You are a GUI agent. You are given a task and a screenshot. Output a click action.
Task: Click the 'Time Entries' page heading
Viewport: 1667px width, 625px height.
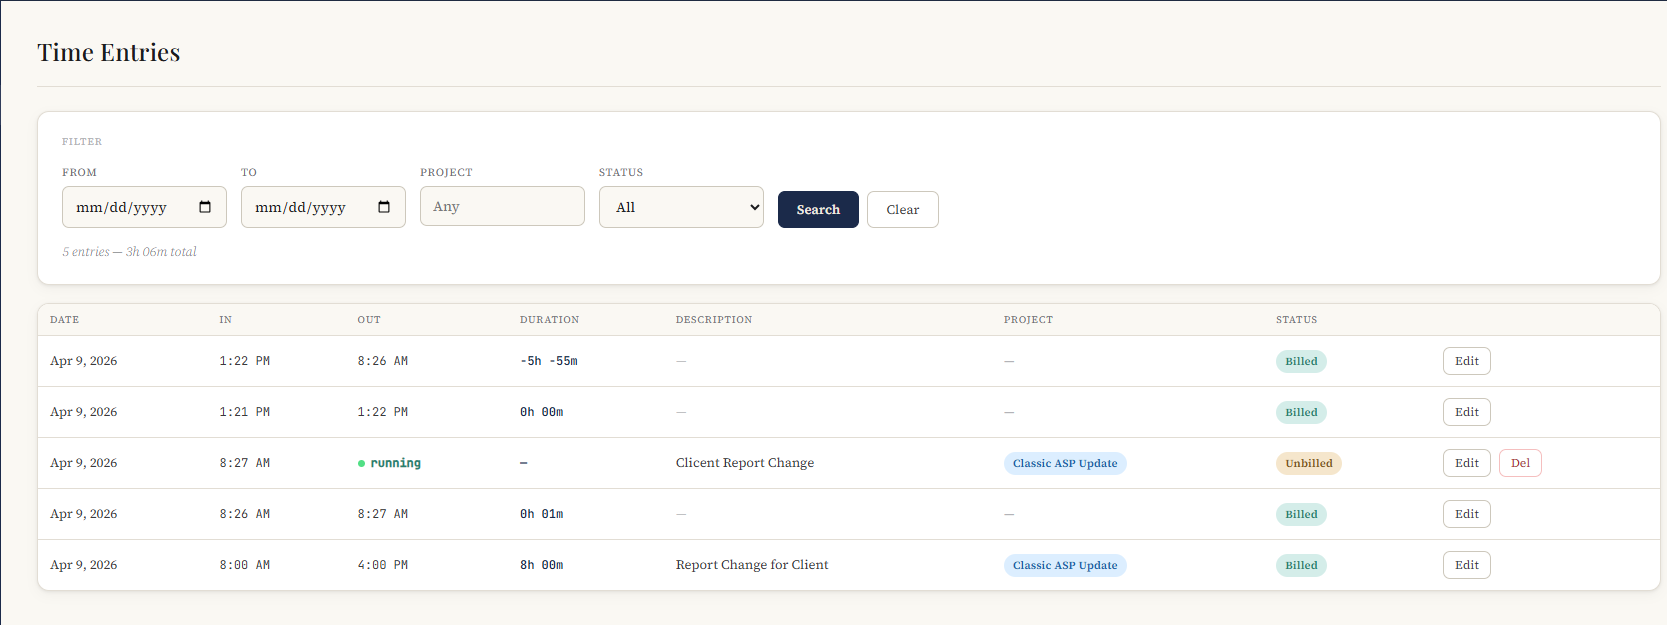pos(109,52)
